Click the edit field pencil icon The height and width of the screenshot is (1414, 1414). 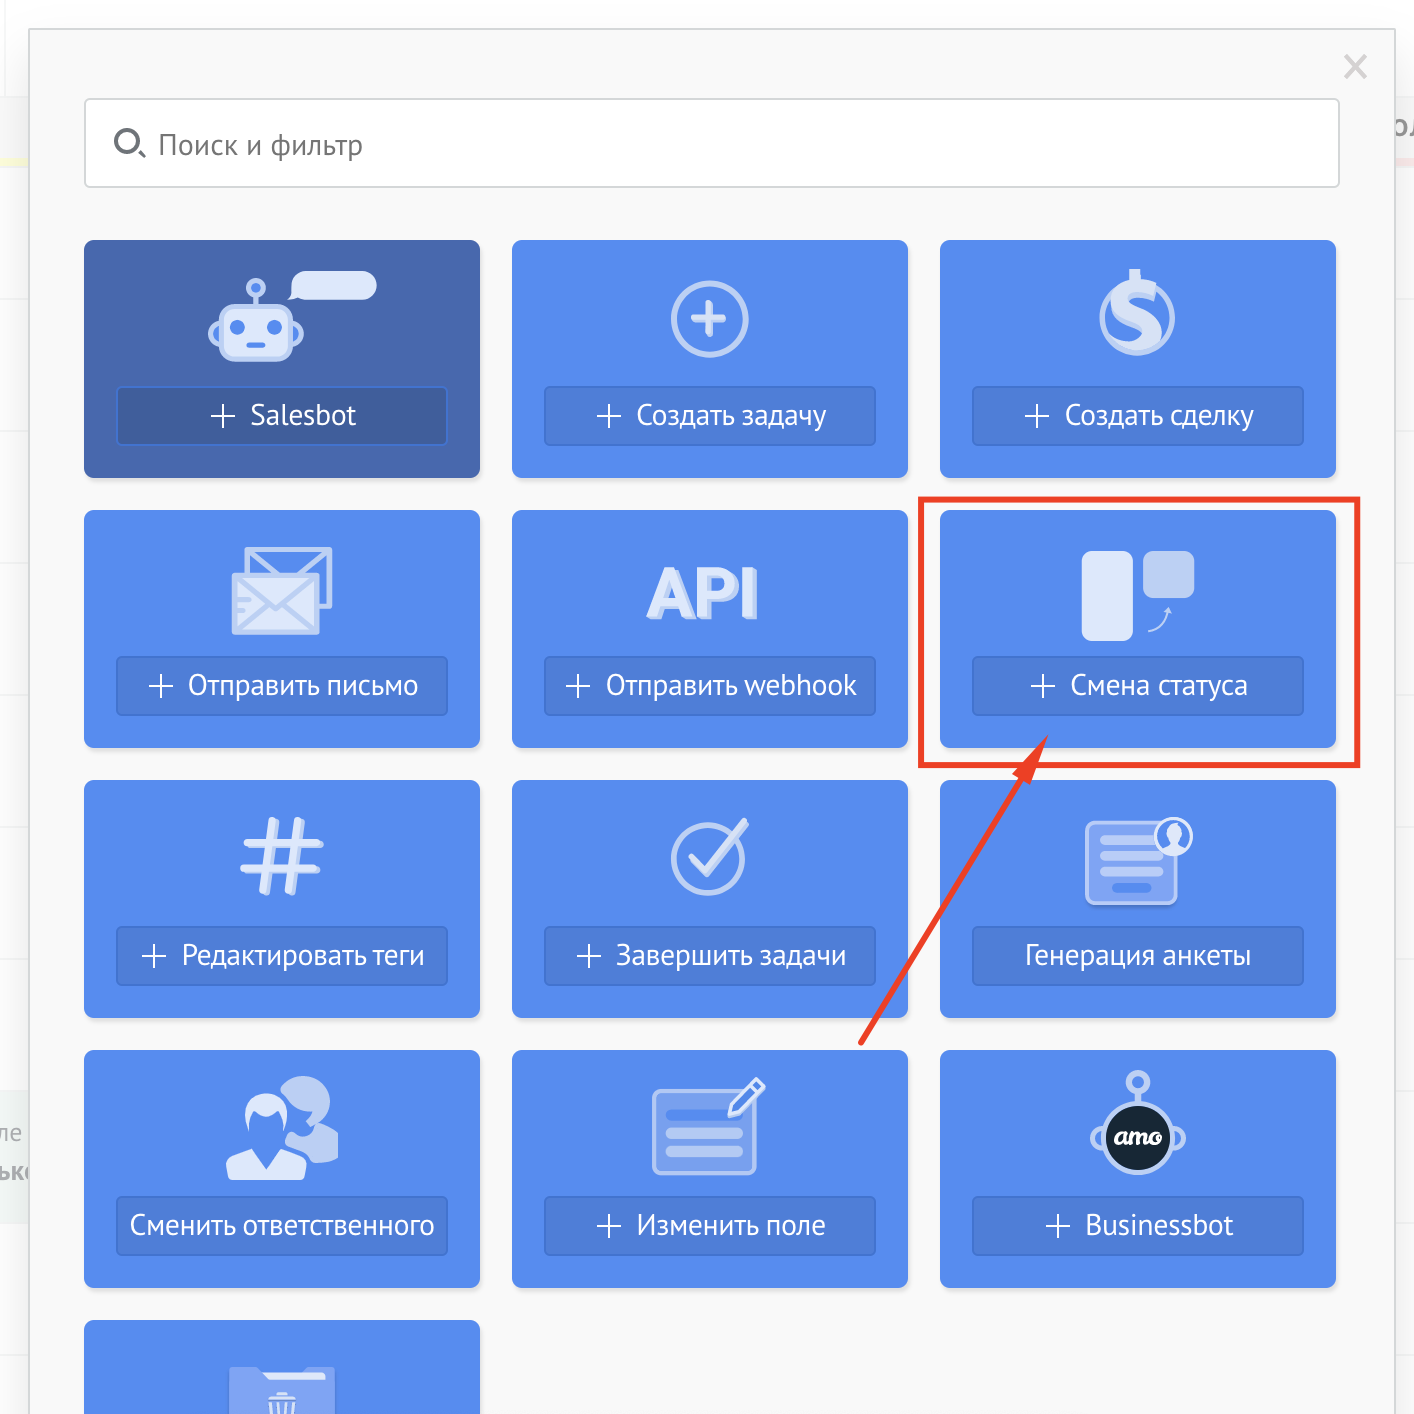coord(708,1127)
